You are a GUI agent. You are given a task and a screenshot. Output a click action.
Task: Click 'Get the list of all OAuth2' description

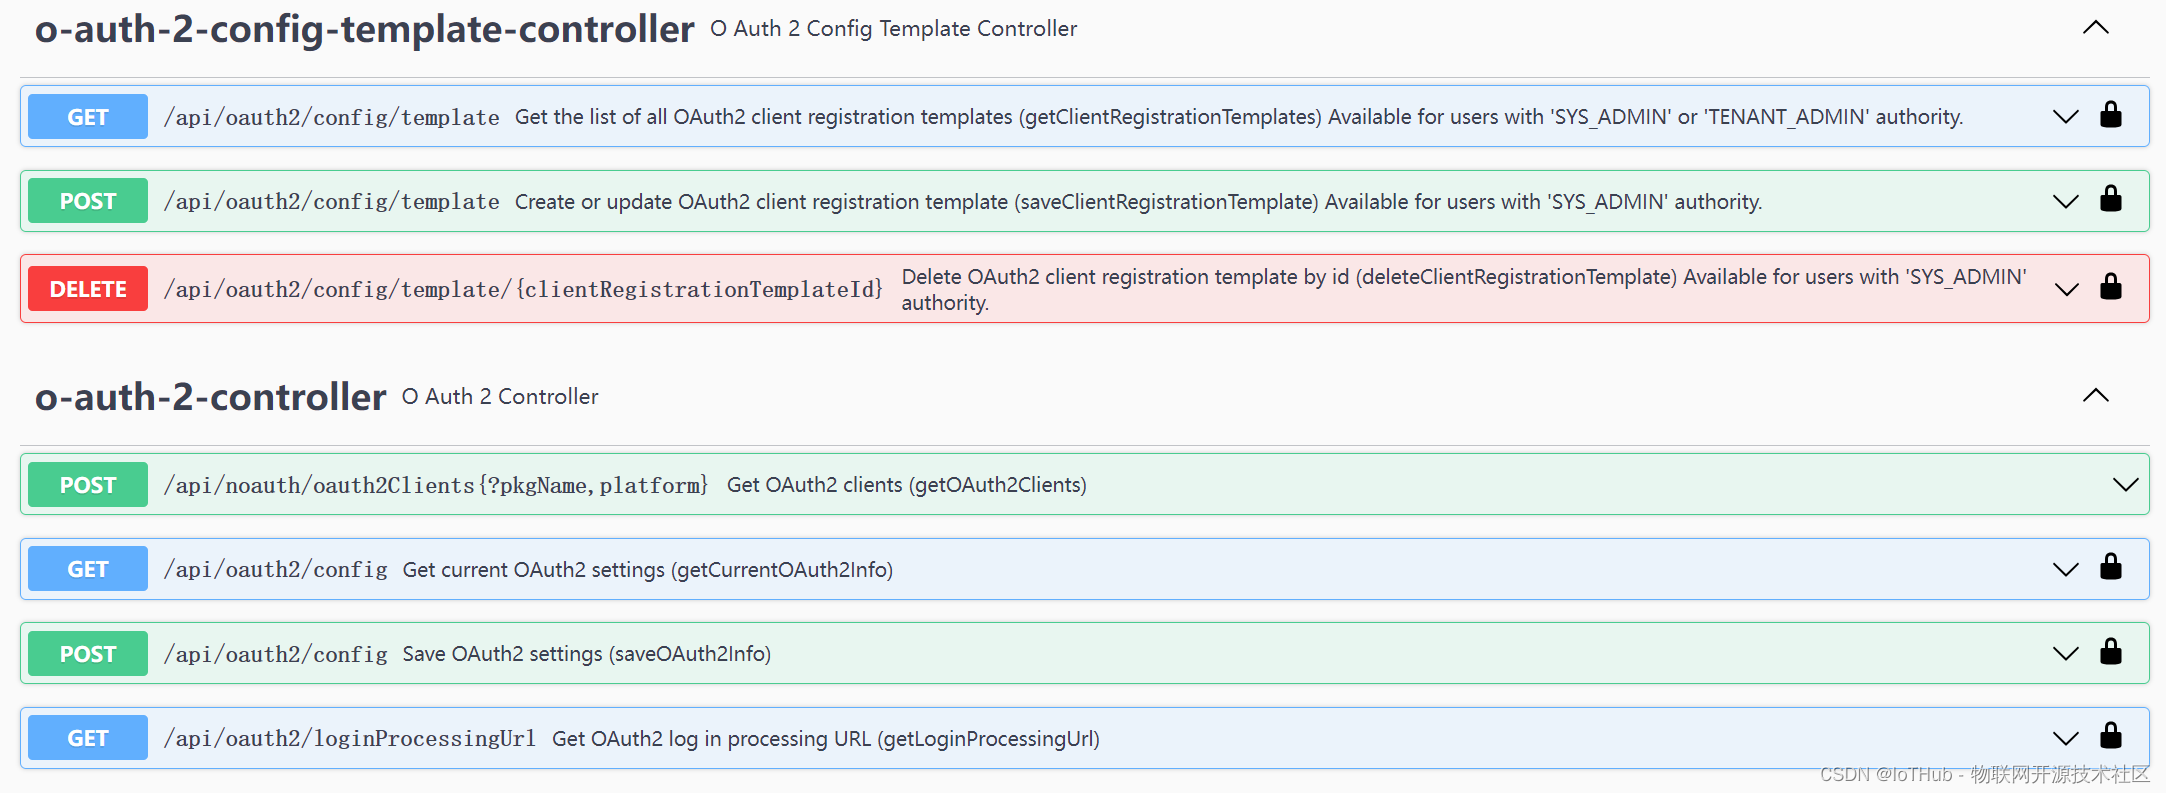pyautogui.click(x=1239, y=117)
